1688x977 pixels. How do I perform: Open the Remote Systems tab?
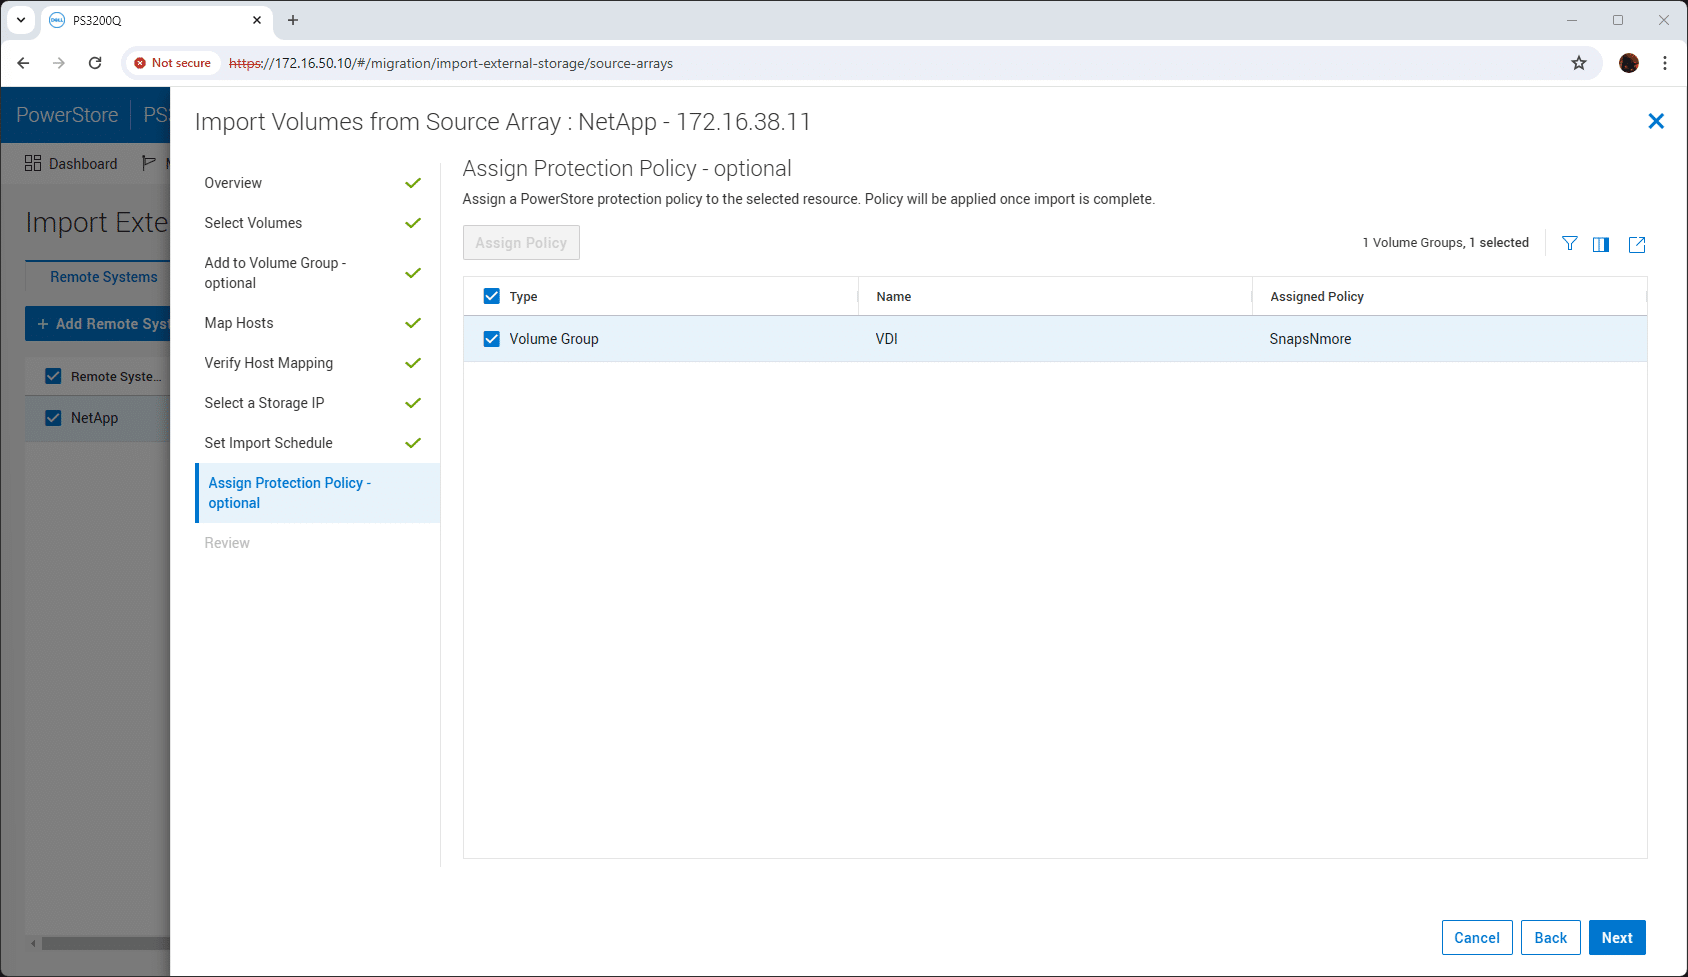[x=104, y=277]
